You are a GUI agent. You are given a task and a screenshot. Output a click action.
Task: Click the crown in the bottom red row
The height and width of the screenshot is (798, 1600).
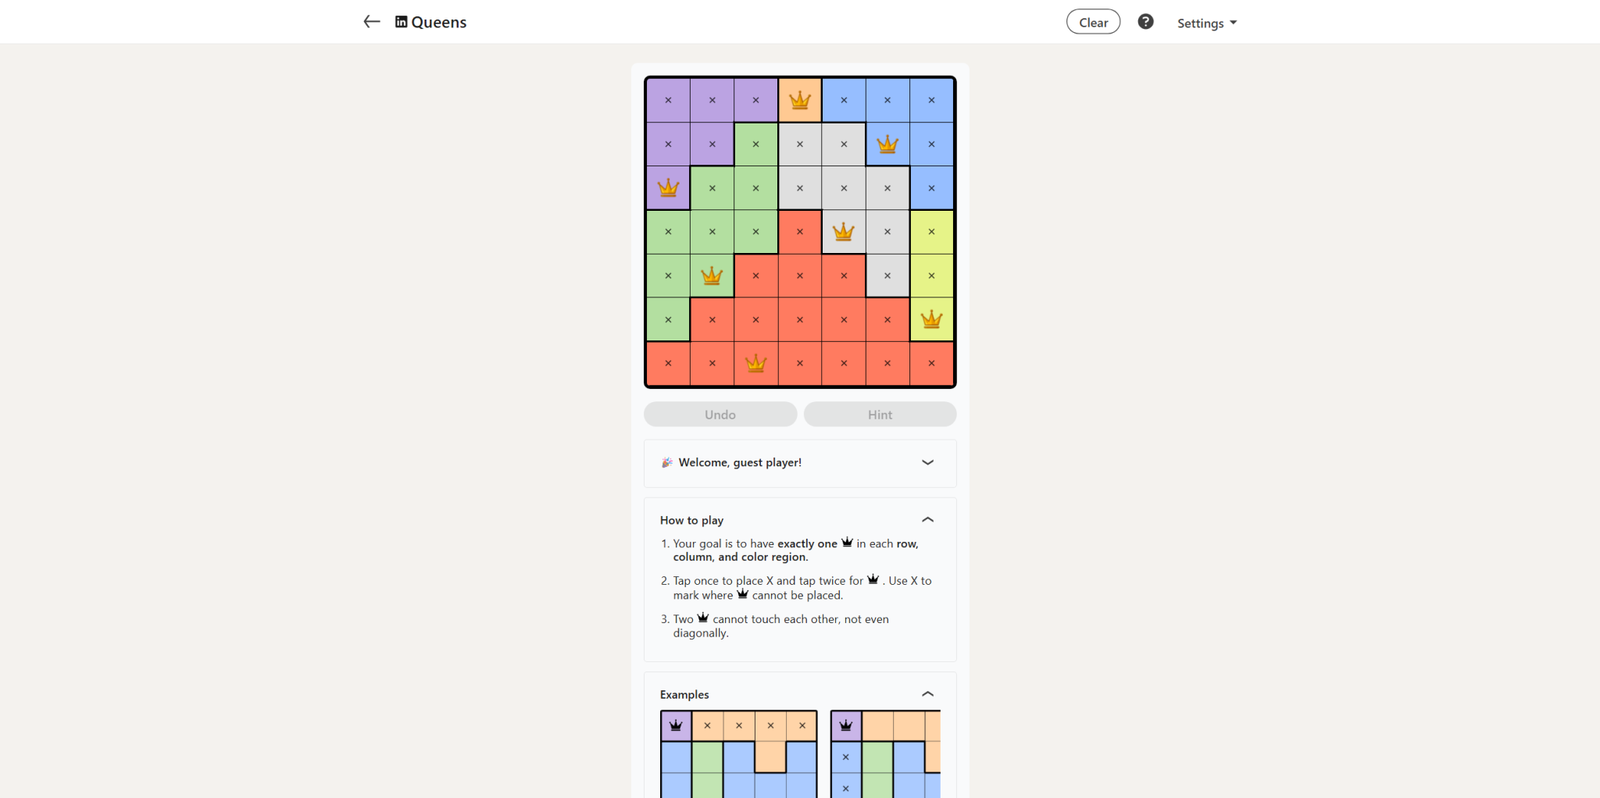[x=756, y=364]
